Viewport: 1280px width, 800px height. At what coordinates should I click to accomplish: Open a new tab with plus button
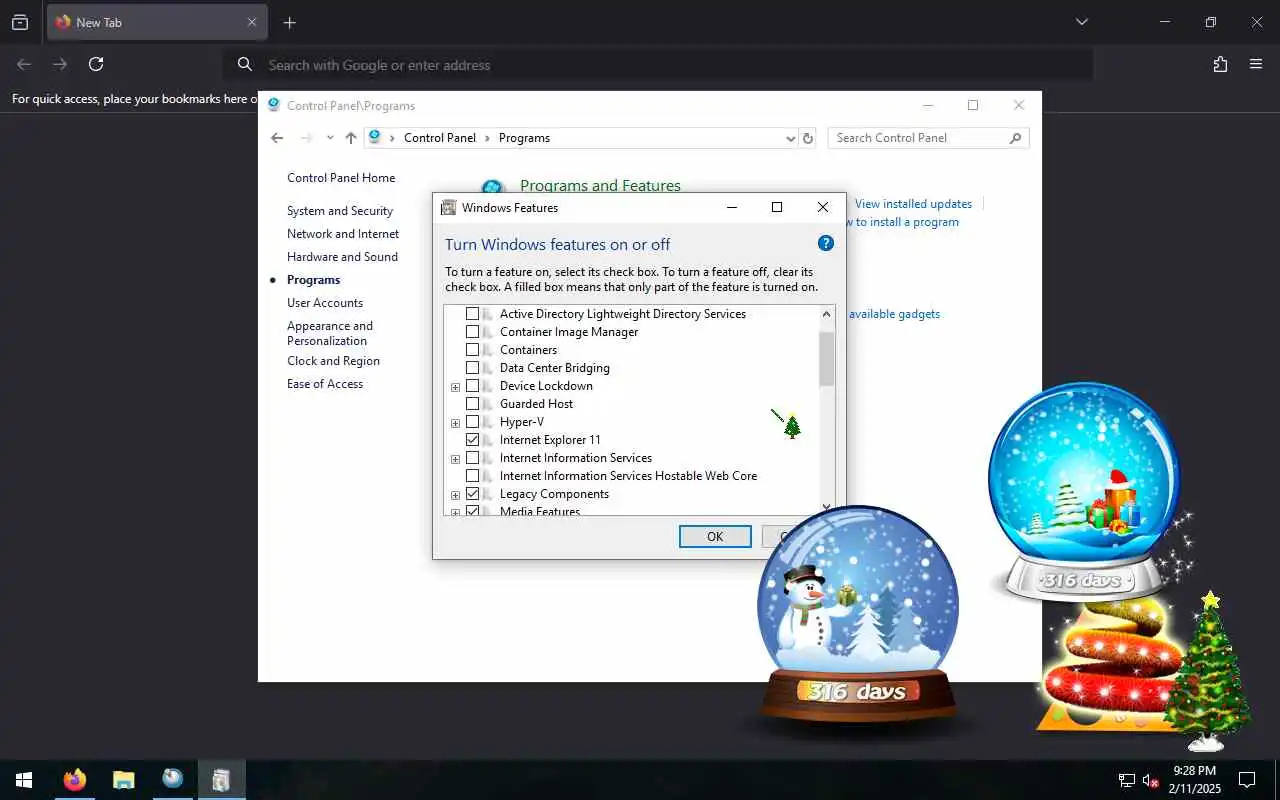coord(289,22)
